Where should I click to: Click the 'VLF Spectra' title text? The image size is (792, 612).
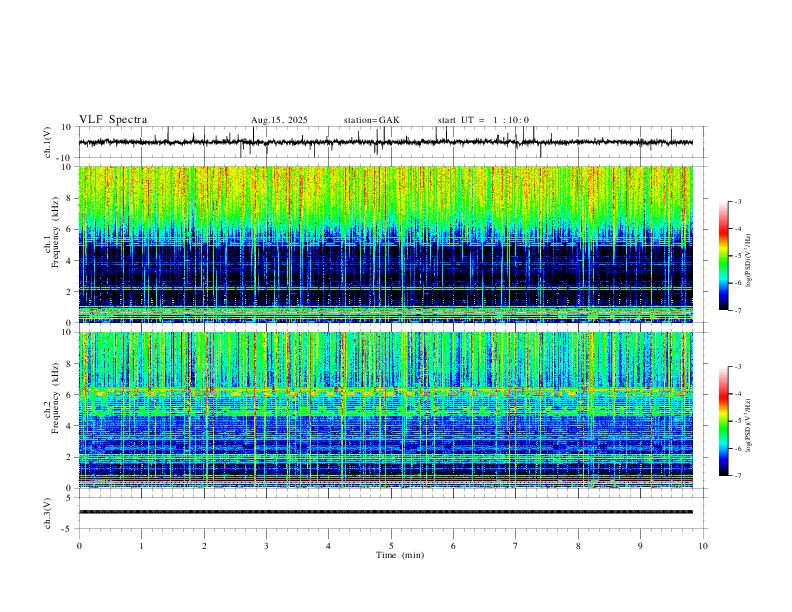(113, 120)
